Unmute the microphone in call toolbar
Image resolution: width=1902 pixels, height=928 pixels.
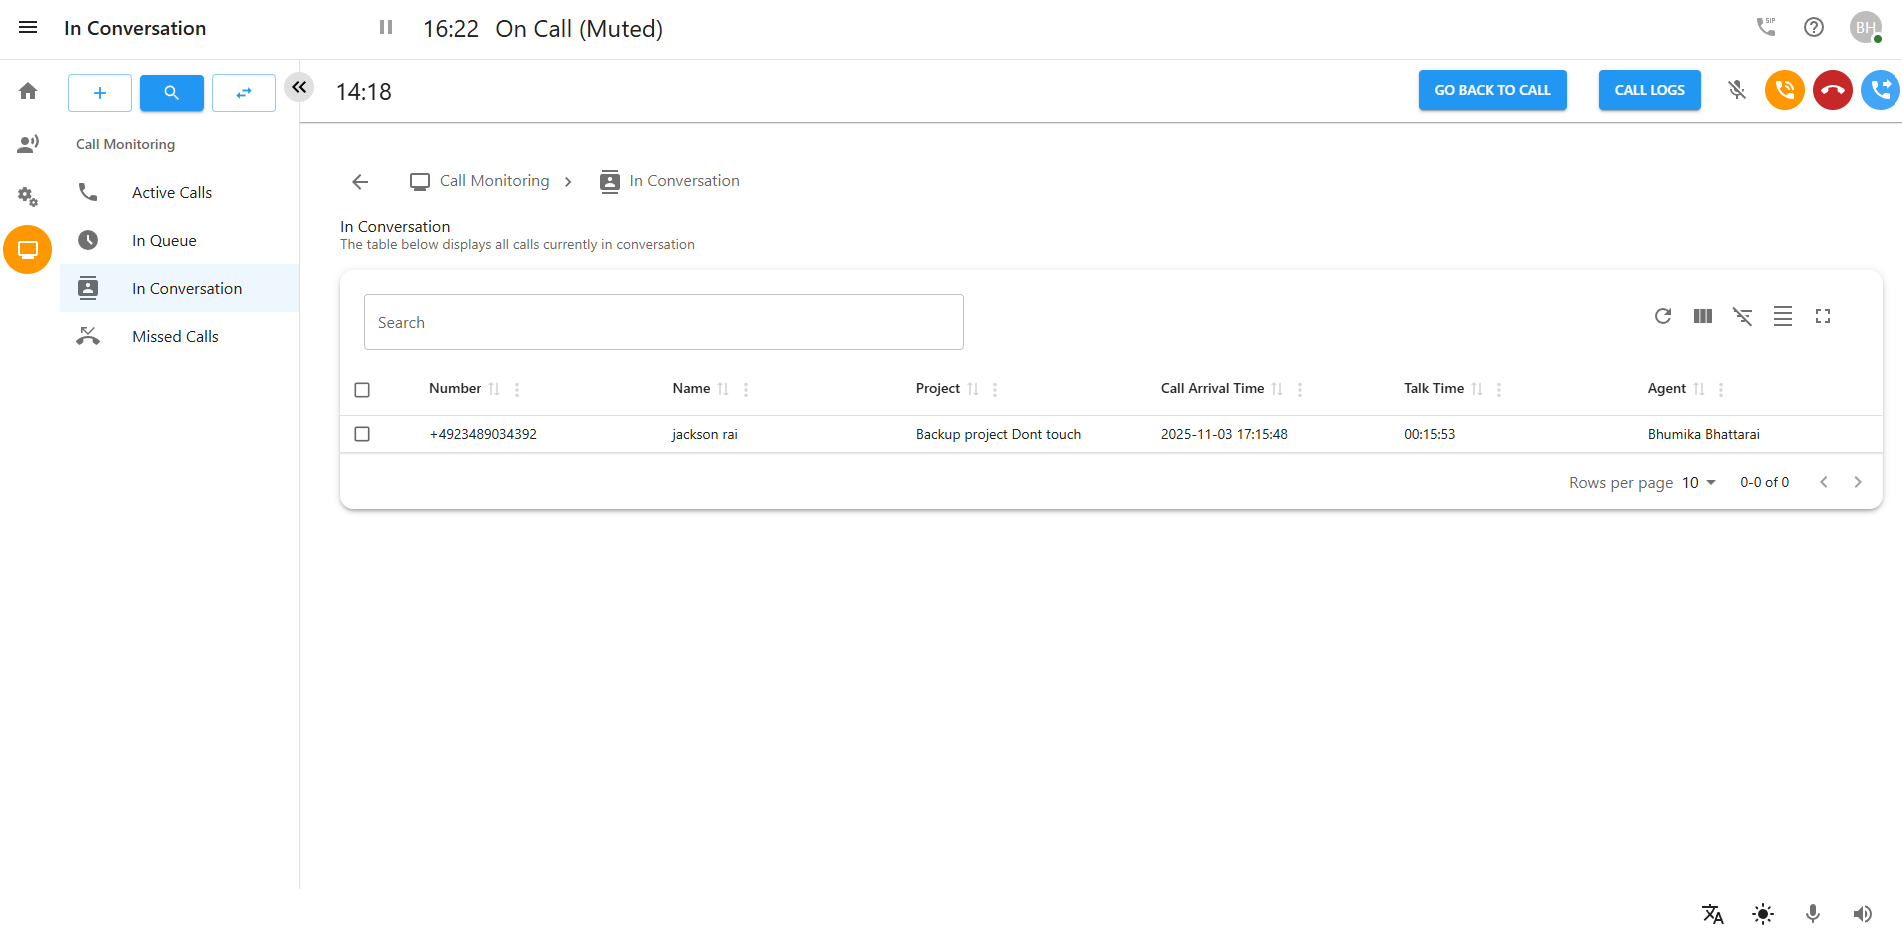point(1737,90)
